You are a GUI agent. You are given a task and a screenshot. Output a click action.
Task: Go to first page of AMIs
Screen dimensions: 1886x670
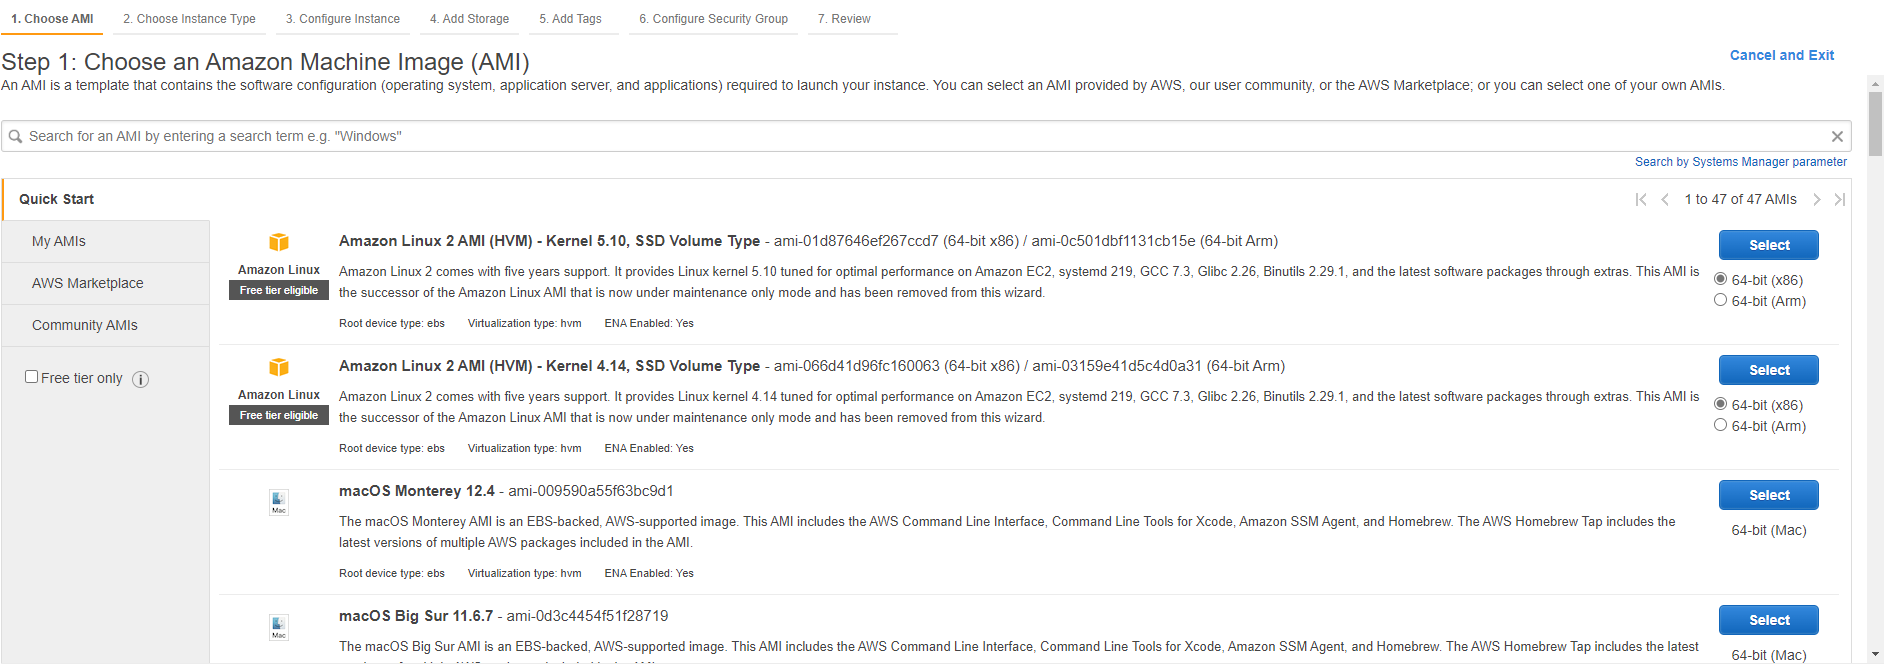[x=1641, y=200]
